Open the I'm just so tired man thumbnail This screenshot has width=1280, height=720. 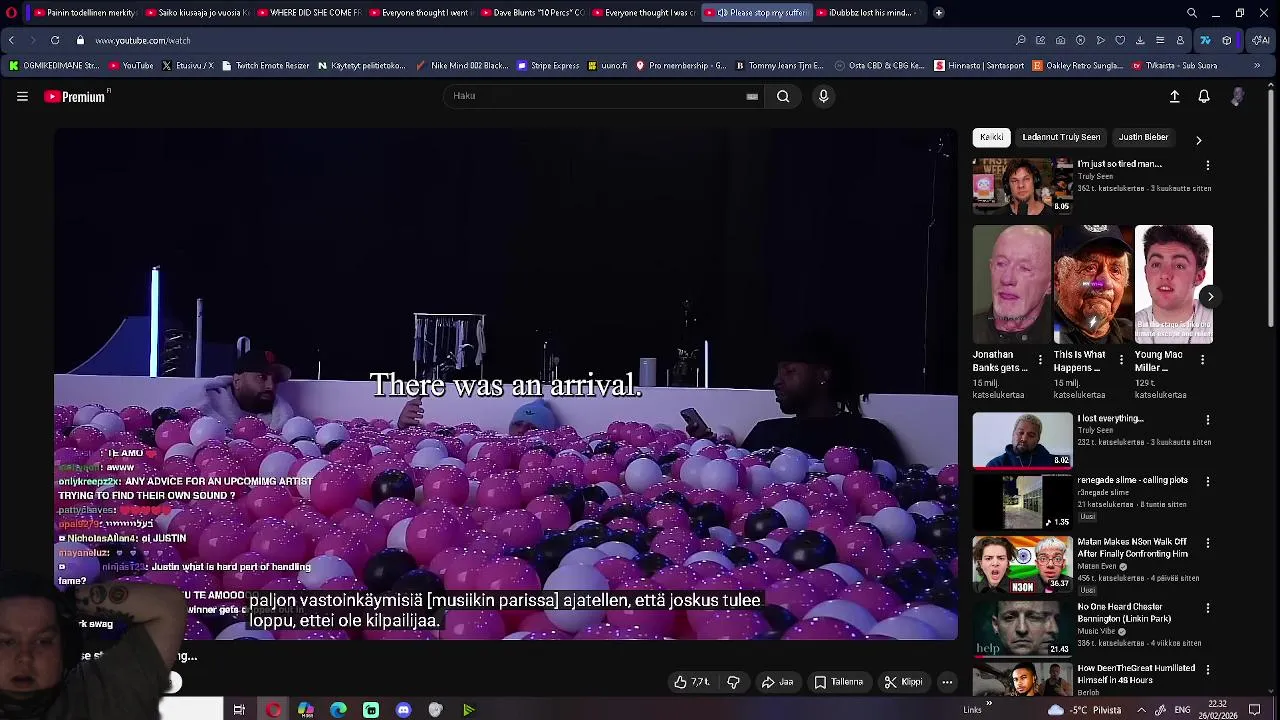(1022, 186)
